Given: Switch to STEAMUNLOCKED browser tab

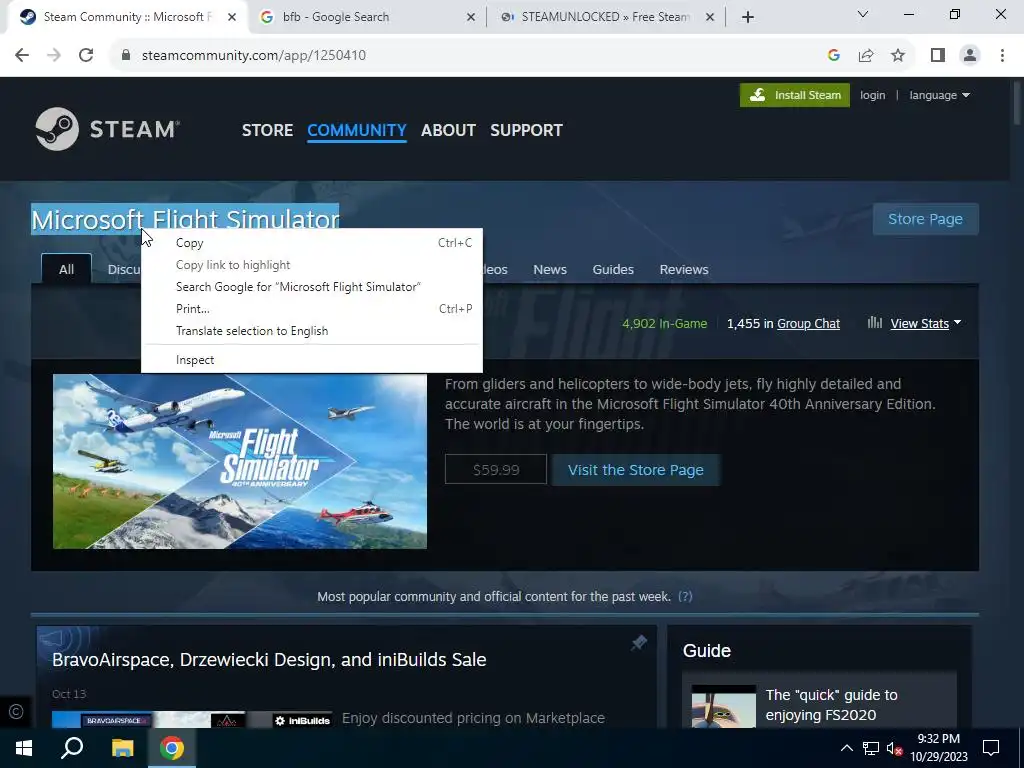Looking at the screenshot, I should pos(605,18).
